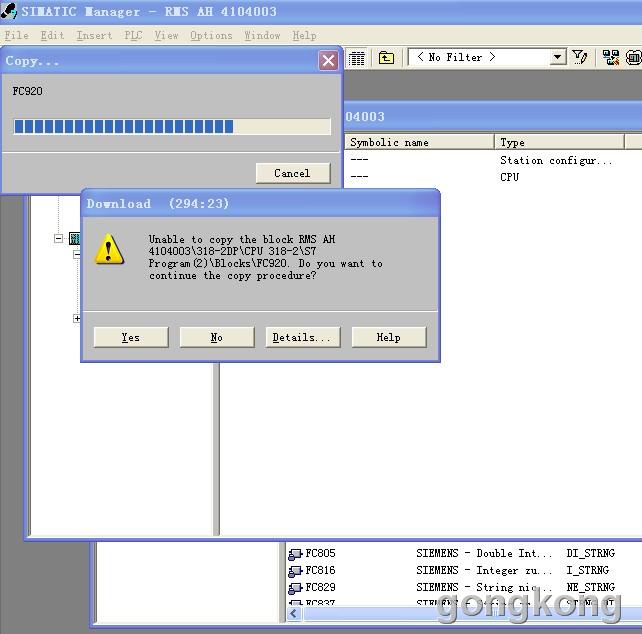Screen dimensions: 642x634
Task: Close the Copy... dialog
Action: pyautogui.click(x=328, y=61)
